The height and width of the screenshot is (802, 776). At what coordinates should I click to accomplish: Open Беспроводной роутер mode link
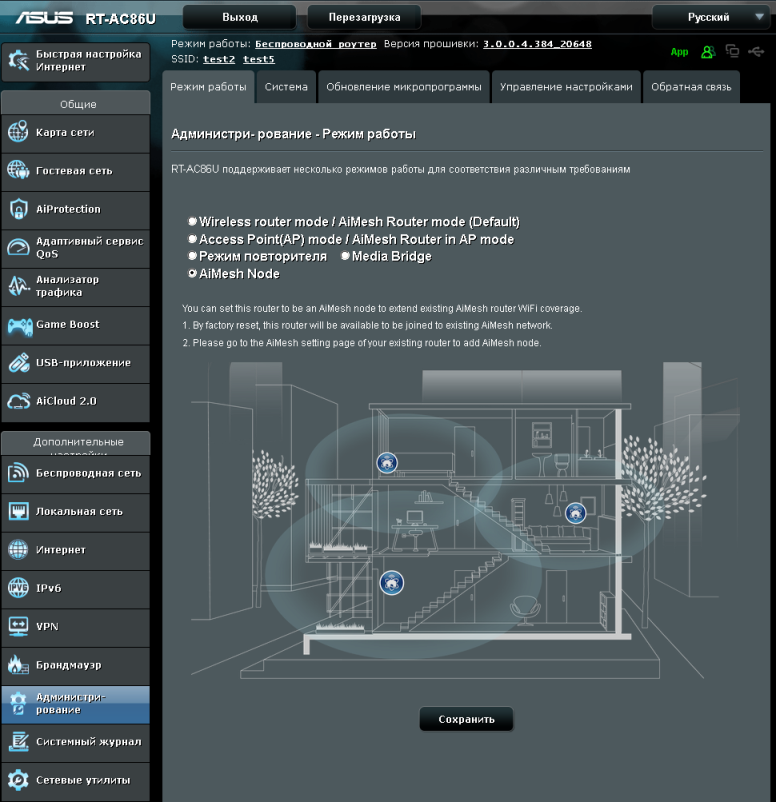pyautogui.click(x=316, y=44)
